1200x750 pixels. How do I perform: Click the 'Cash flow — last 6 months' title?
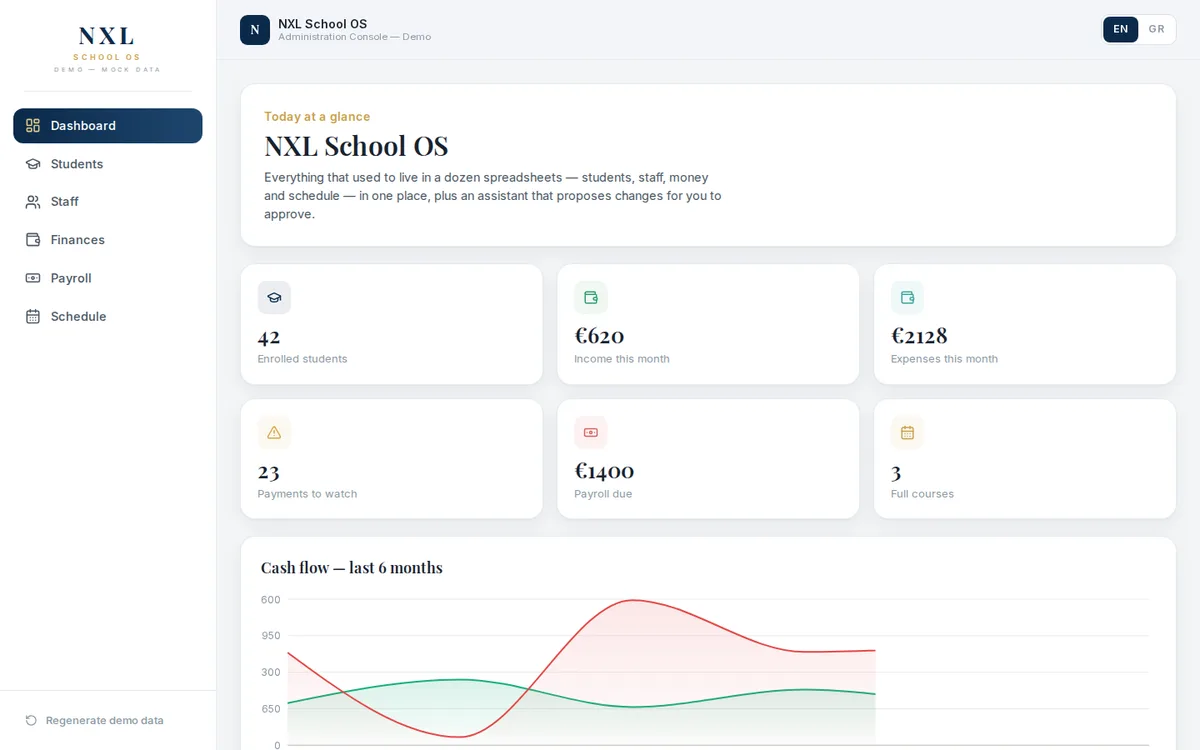tap(351, 568)
